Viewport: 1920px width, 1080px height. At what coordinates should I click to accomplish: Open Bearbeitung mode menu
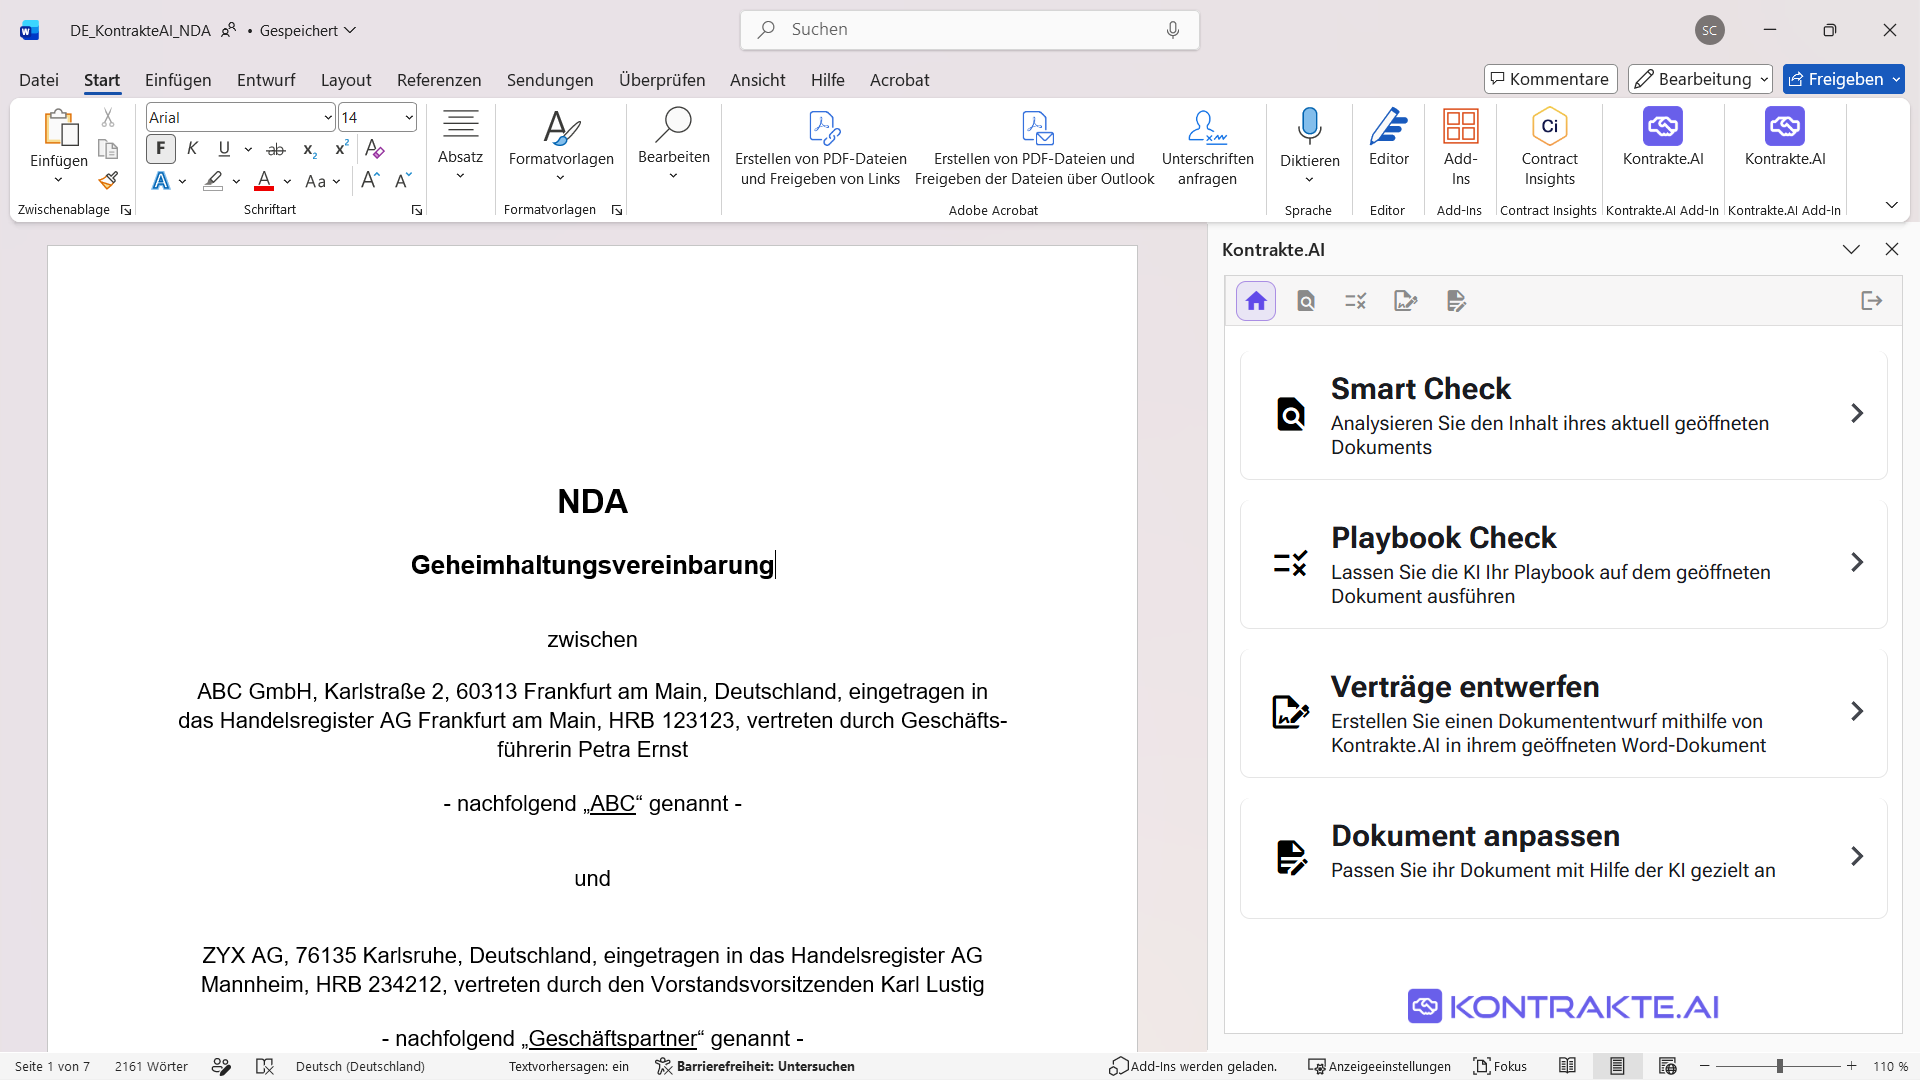(x=1700, y=79)
